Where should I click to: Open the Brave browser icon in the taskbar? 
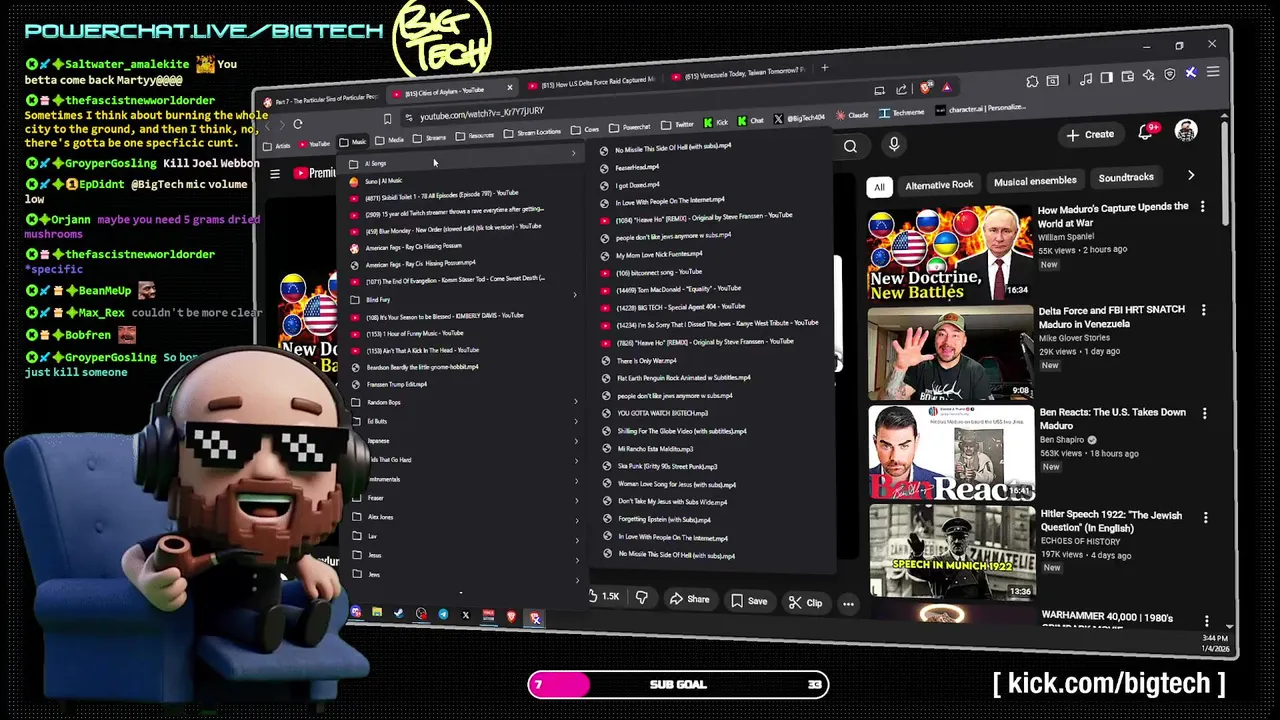point(512,617)
